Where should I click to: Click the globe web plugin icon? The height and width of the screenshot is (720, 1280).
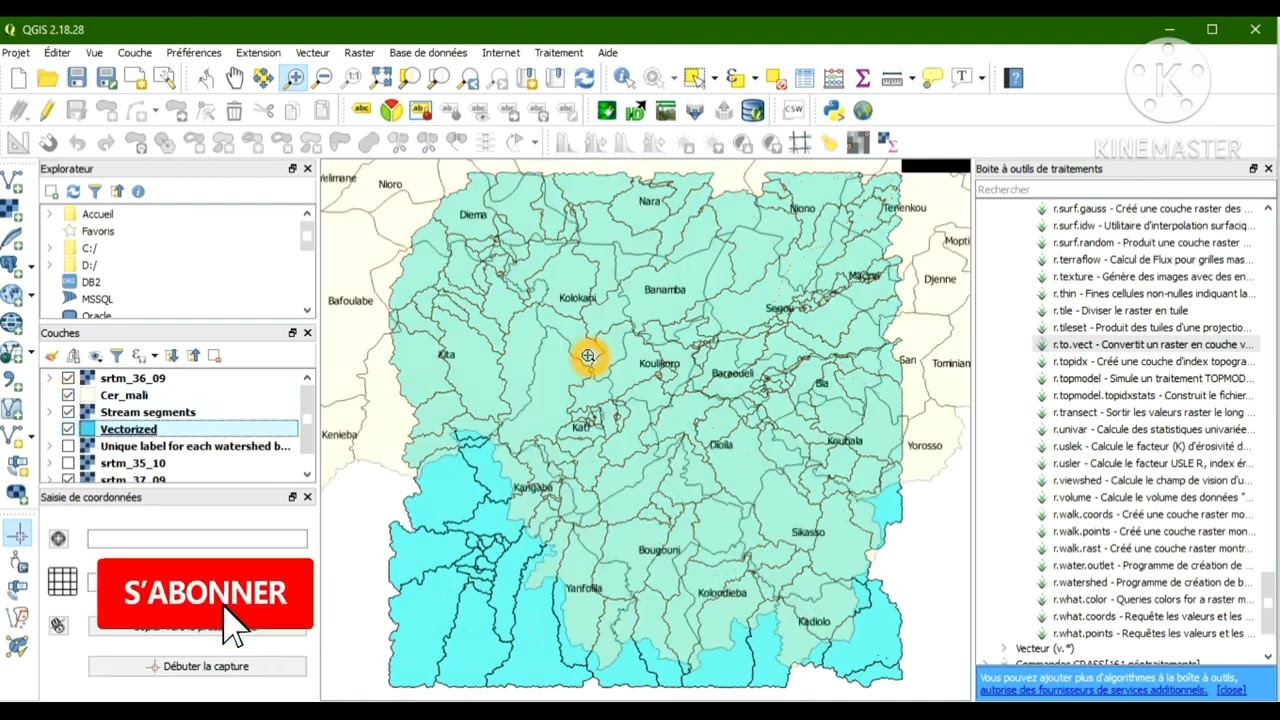tap(863, 111)
